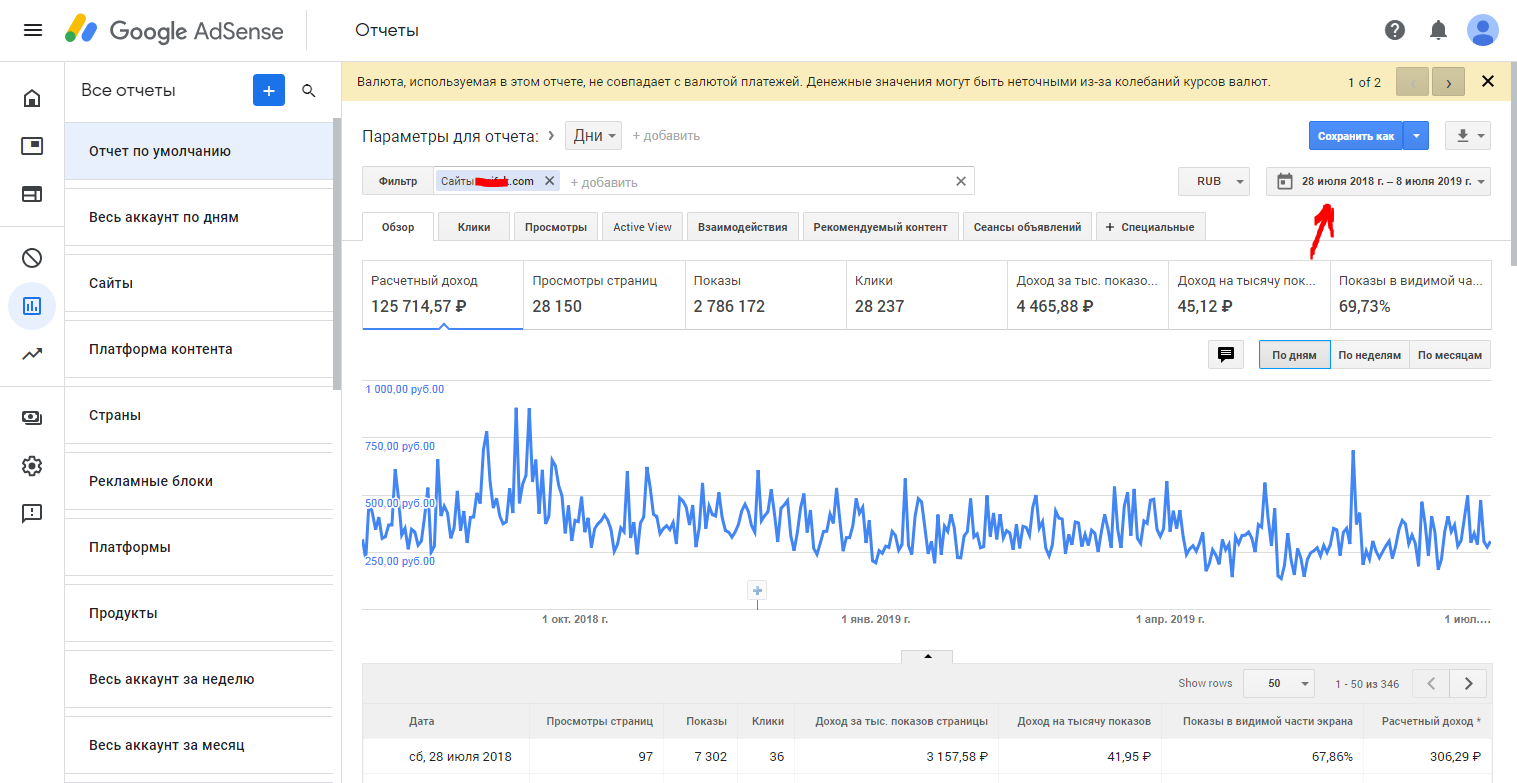The image size is (1517, 783).
Task: Open the date range picker
Action: click(1378, 182)
